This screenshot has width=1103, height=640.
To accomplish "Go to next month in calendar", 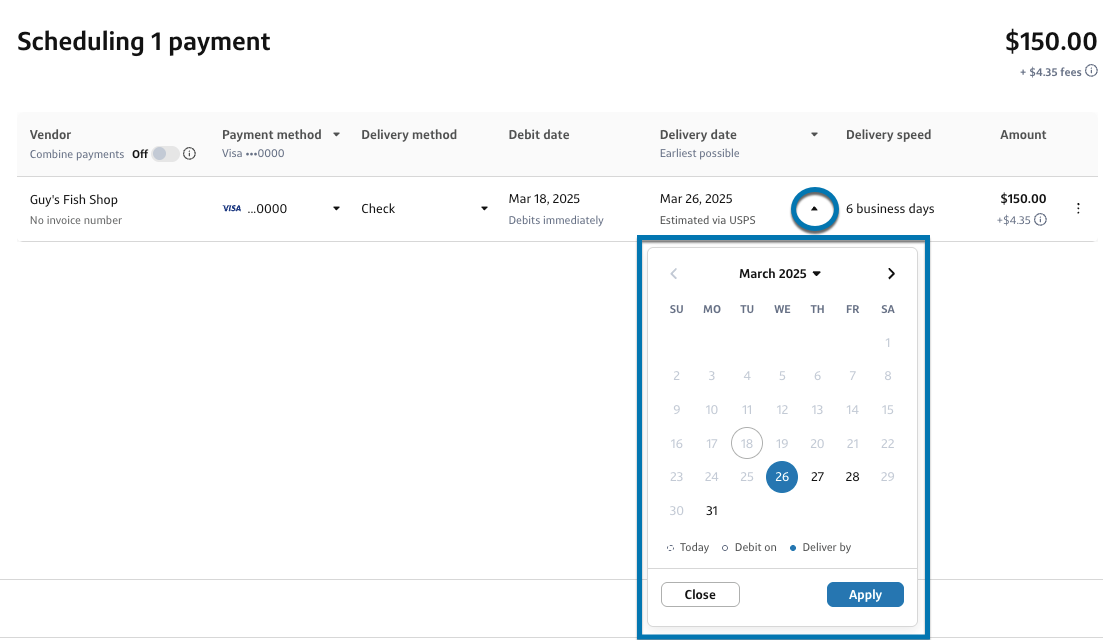I will 891,274.
